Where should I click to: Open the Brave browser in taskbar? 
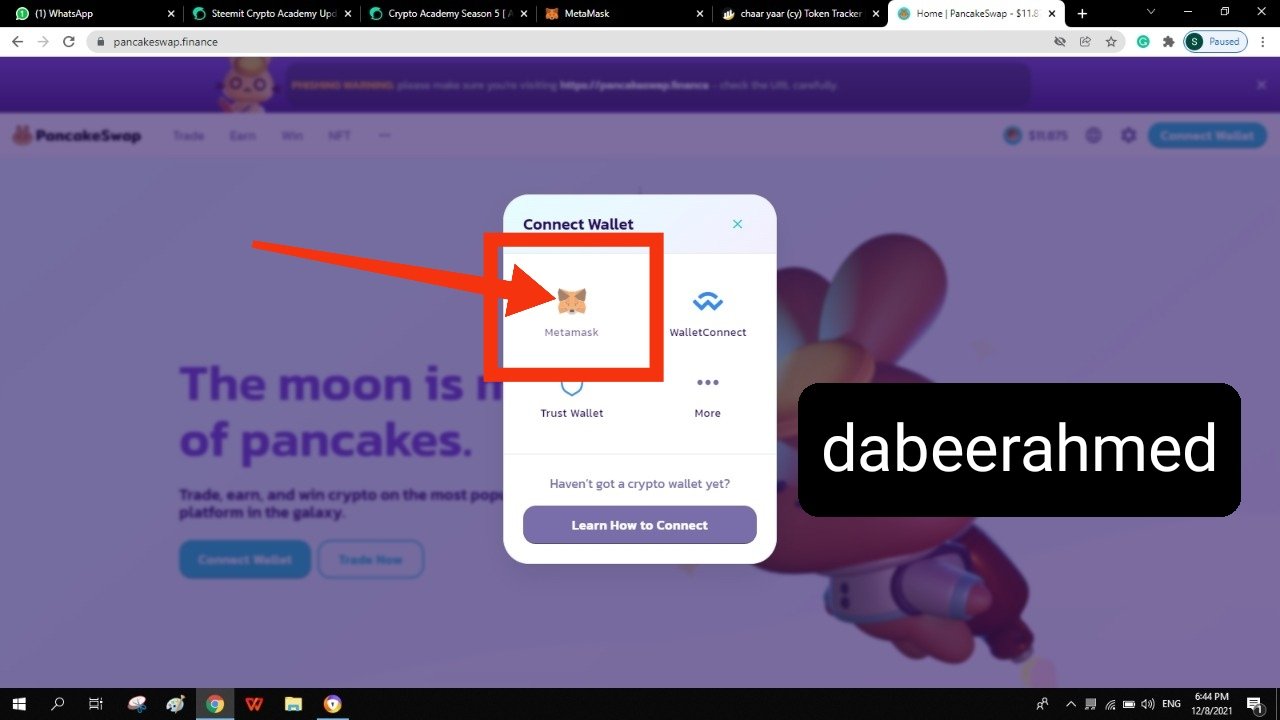coord(332,704)
